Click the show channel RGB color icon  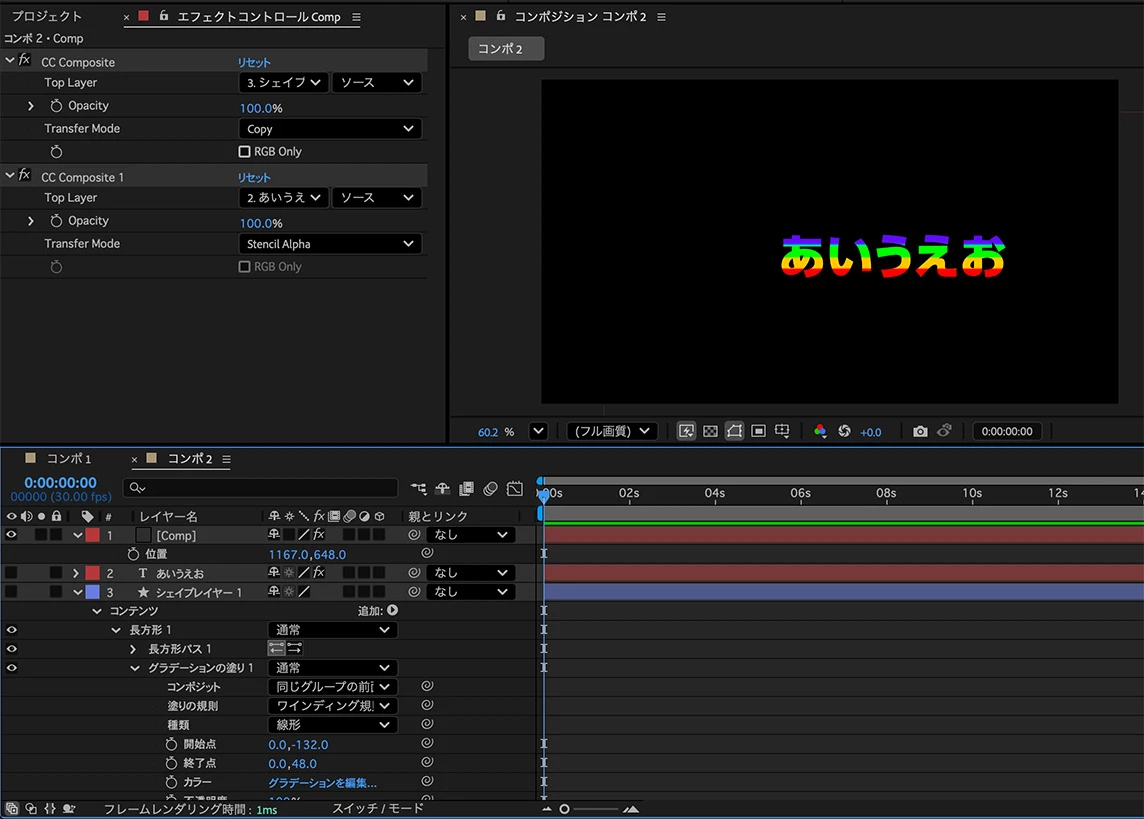point(820,432)
